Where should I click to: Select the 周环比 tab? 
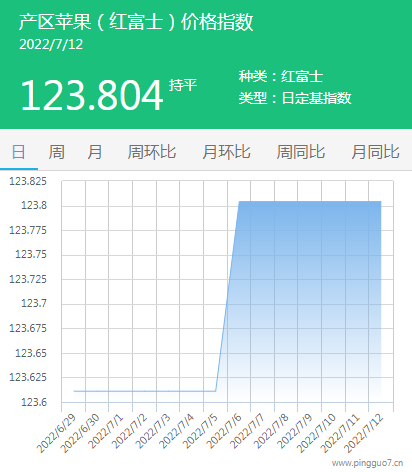[152, 152]
